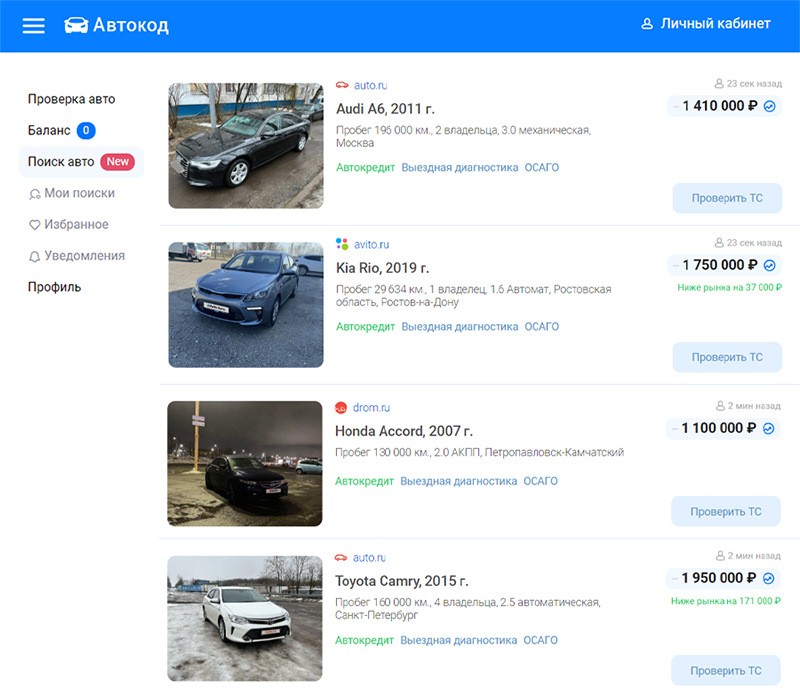
Task: Open Проверка авто in sidebar
Action: point(71,99)
